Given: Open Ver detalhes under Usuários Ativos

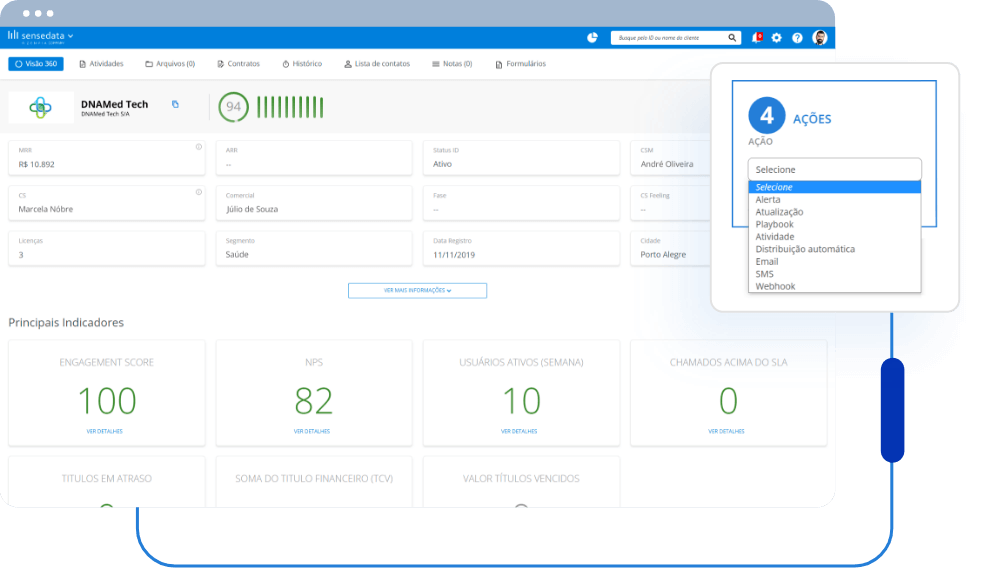Looking at the screenshot, I should point(519,431).
